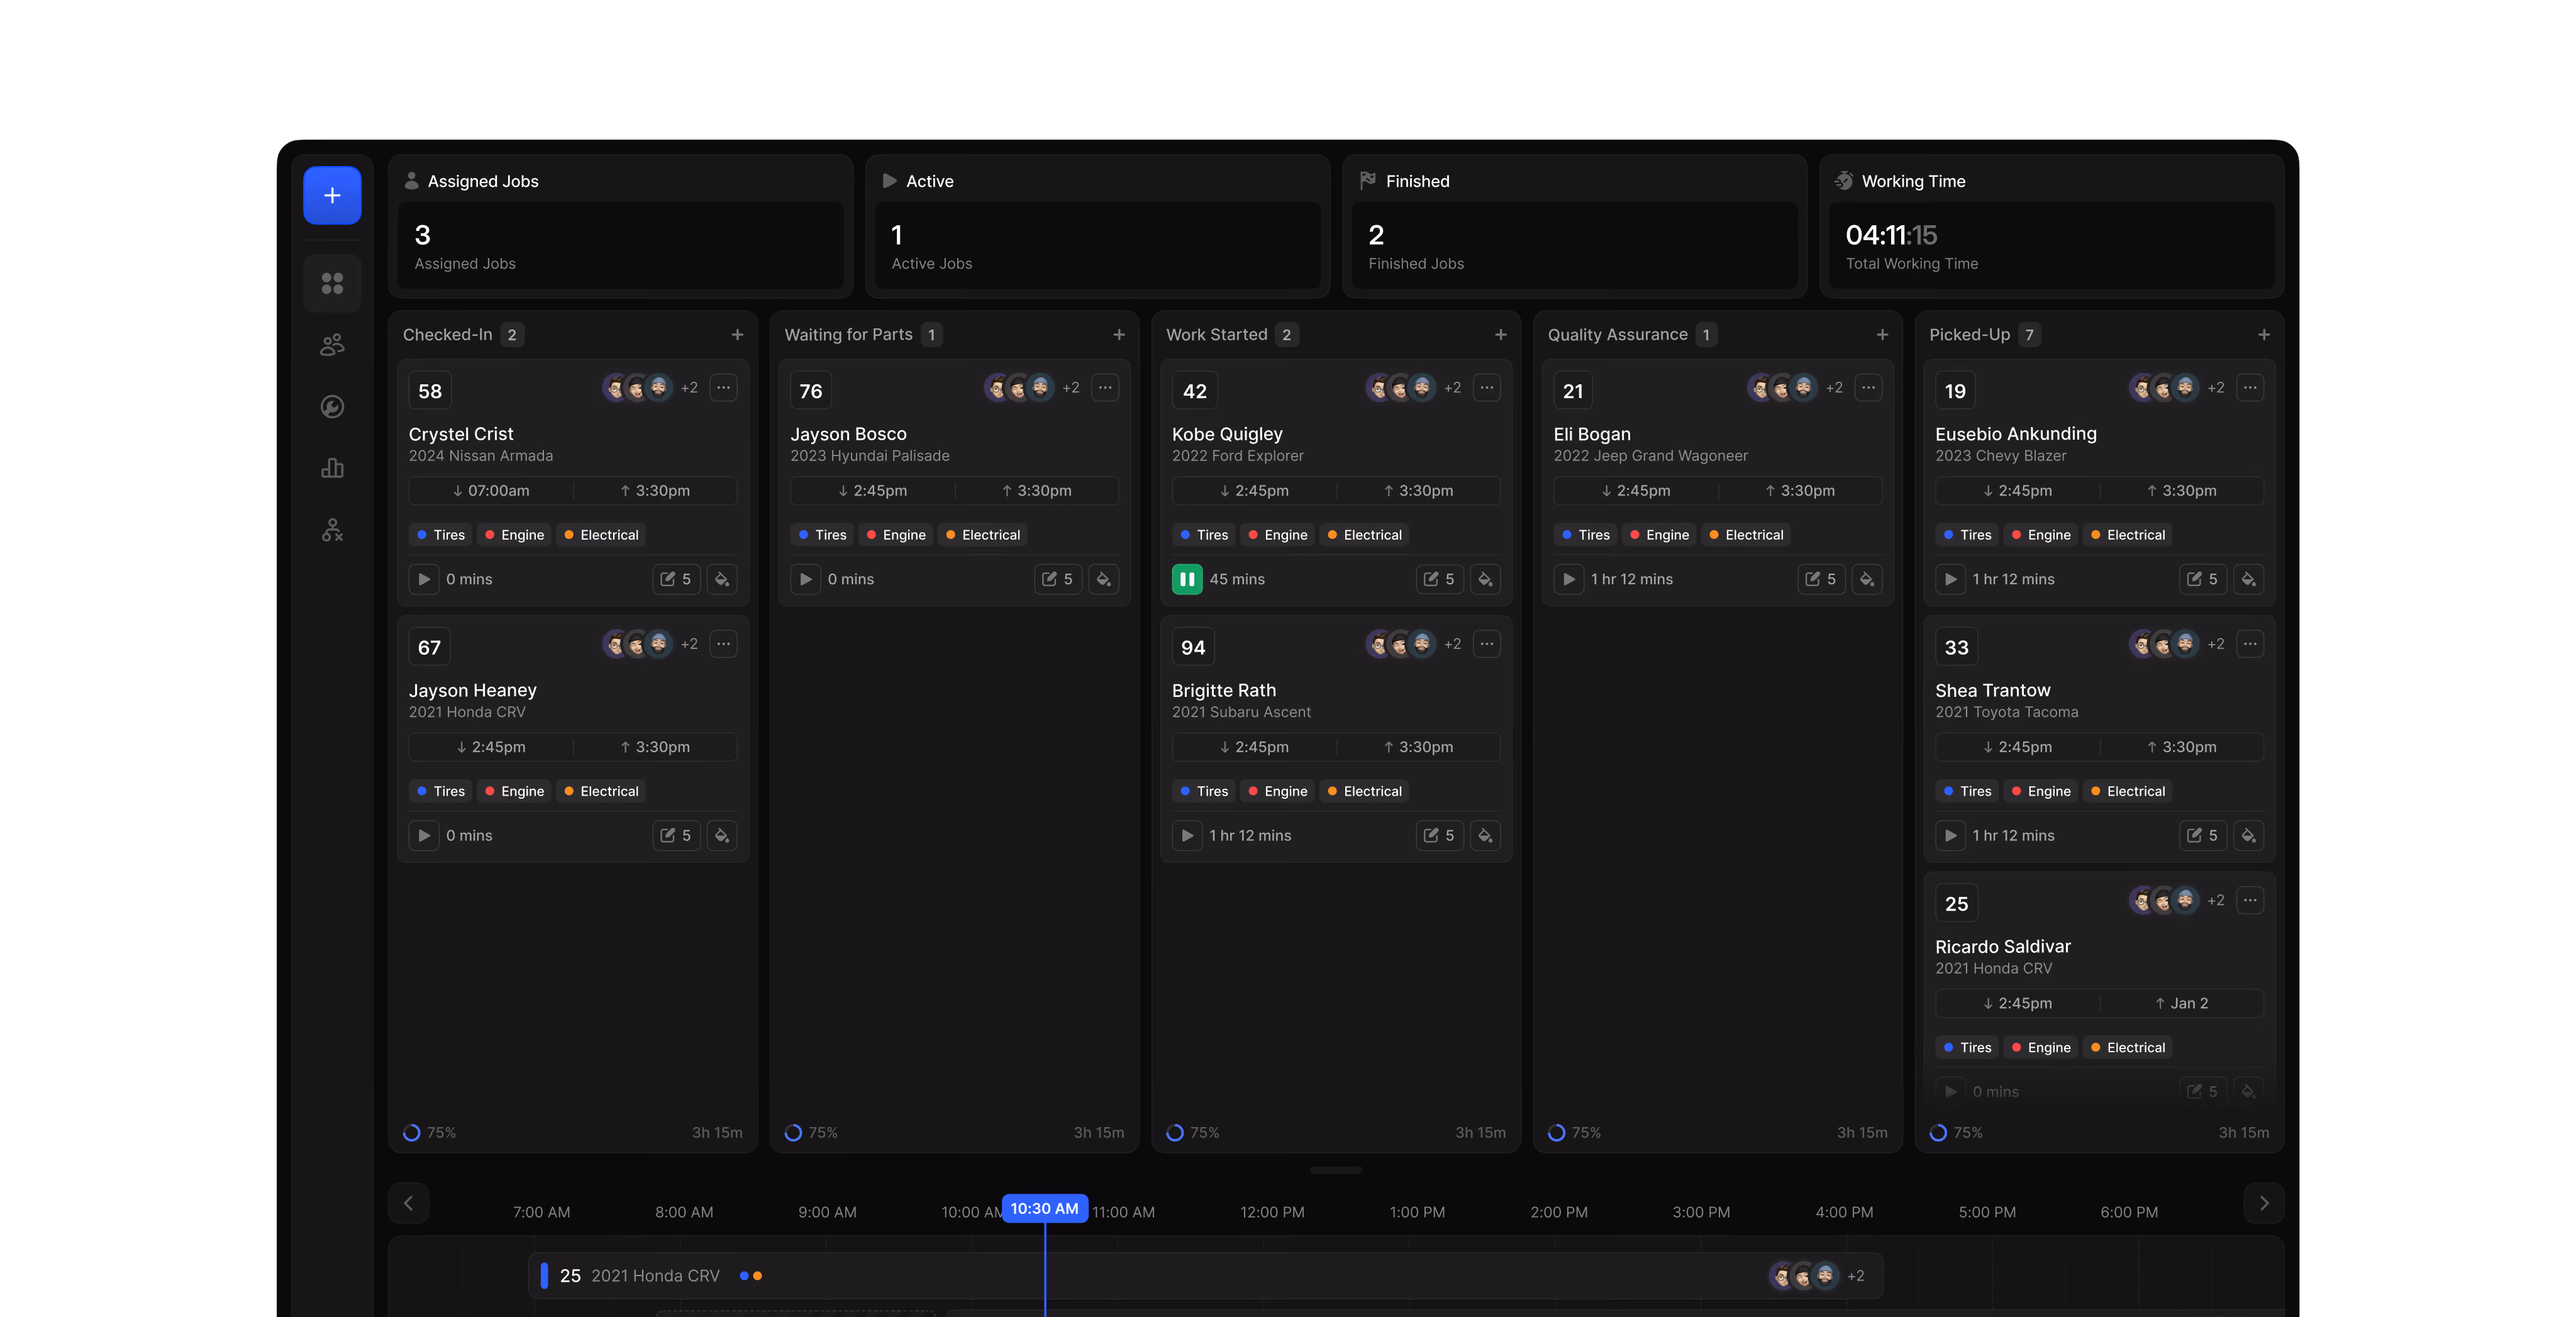Click paint bucket icon on Shea Trantow card
This screenshot has width=2576, height=1317.
[2248, 835]
